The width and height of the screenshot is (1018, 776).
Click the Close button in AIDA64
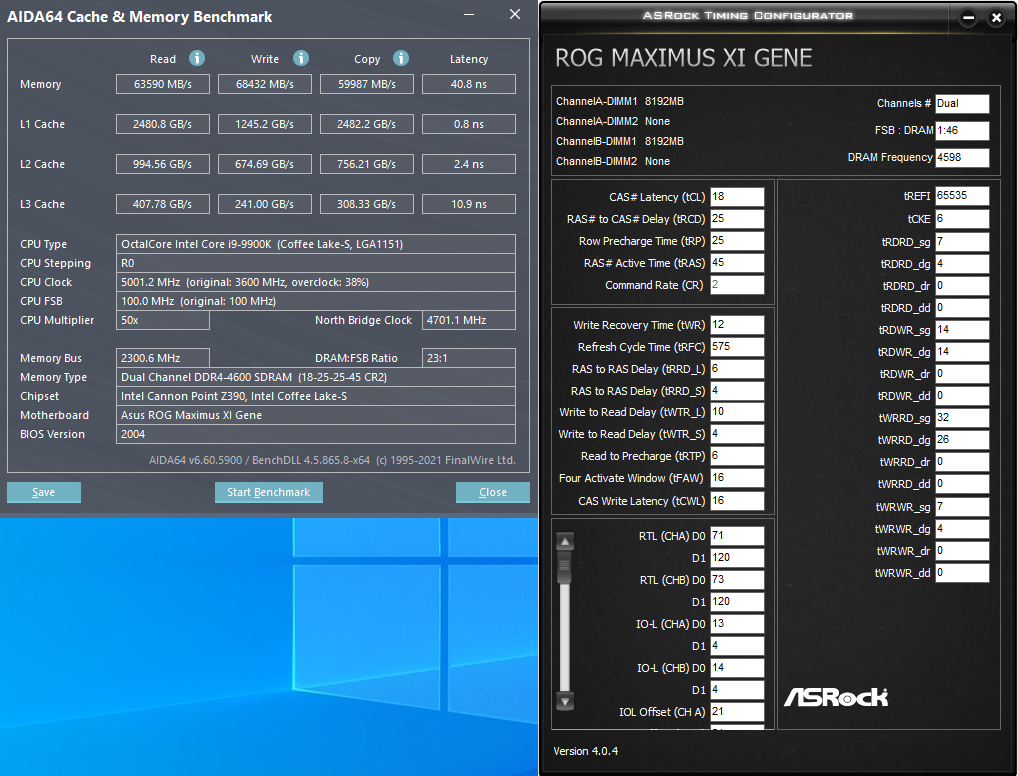[x=493, y=492]
